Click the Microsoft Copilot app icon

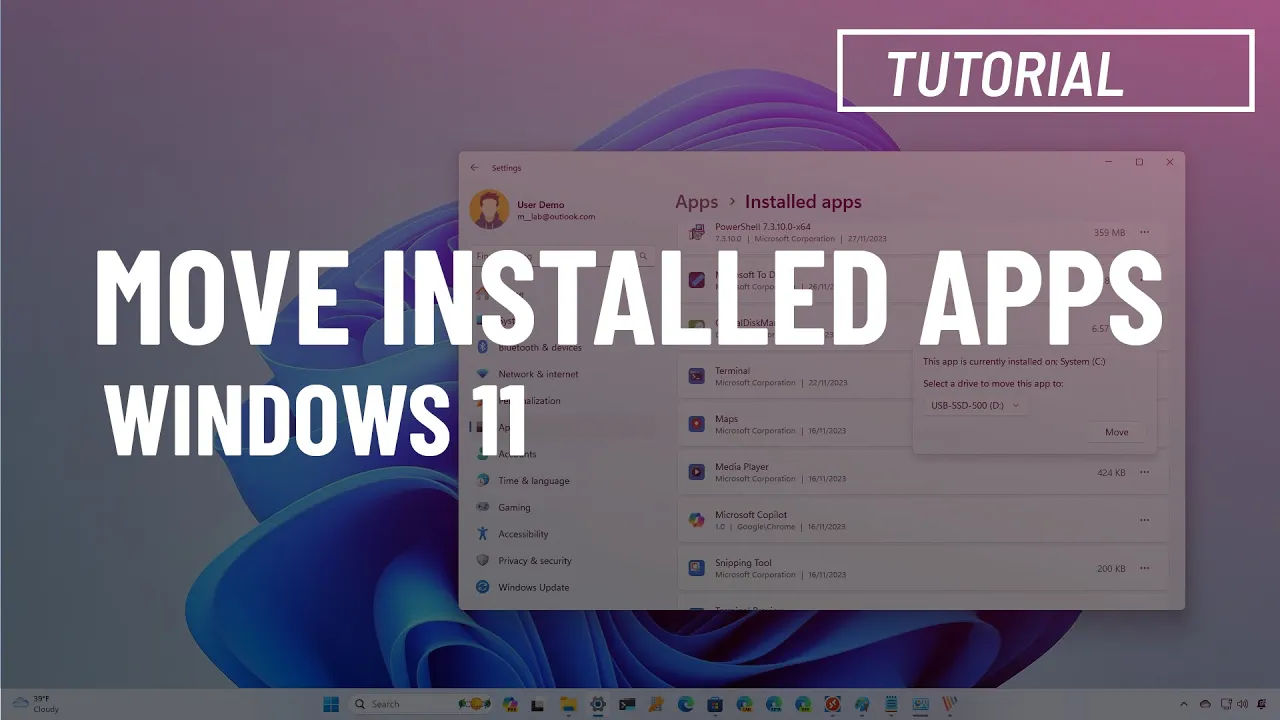pos(697,520)
